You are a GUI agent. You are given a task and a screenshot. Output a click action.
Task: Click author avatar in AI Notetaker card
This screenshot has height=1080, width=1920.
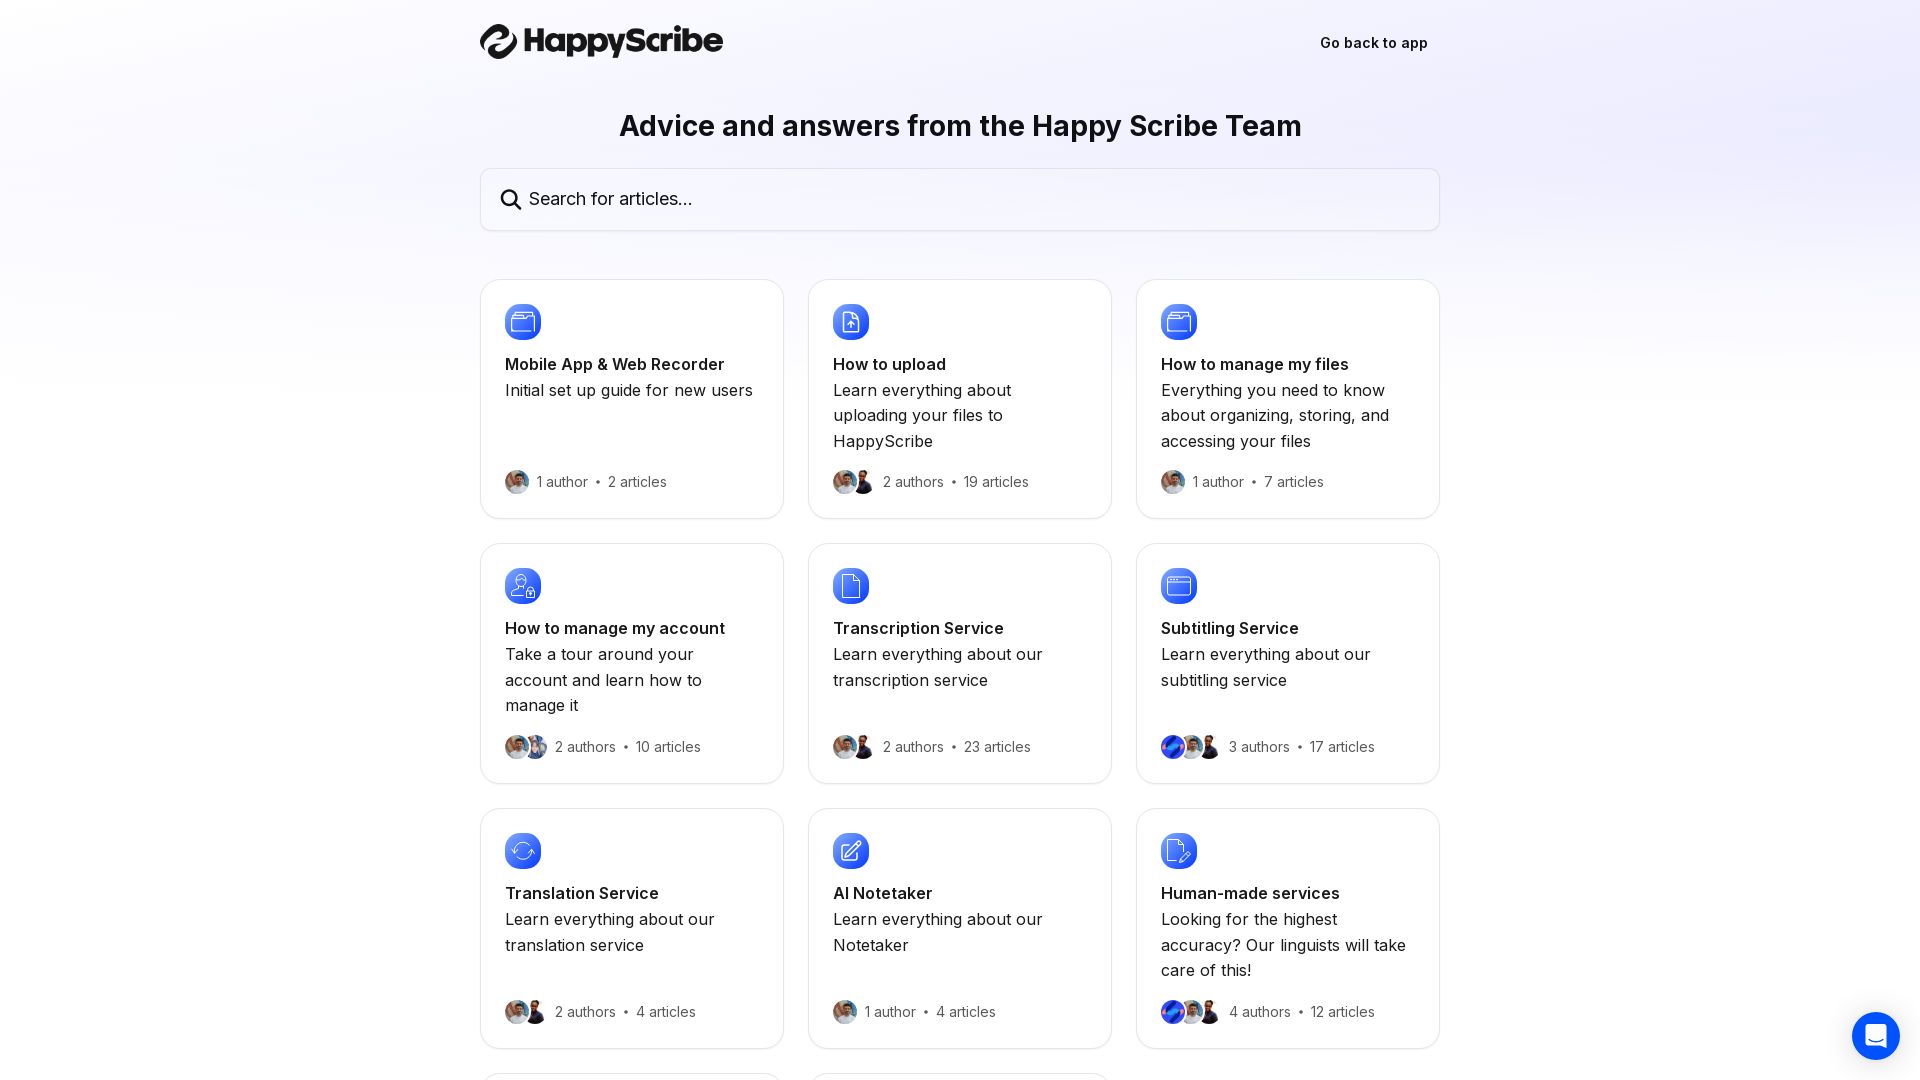click(x=845, y=1012)
